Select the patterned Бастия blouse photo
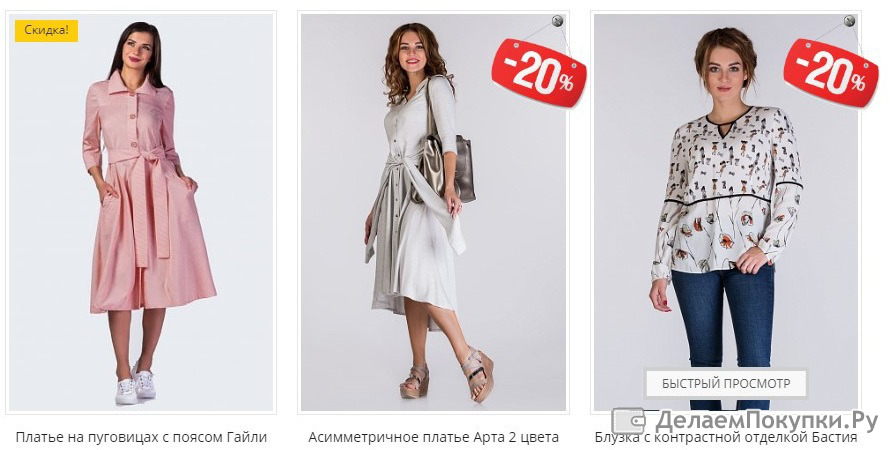This screenshot has height=450, width=892. point(726,212)
